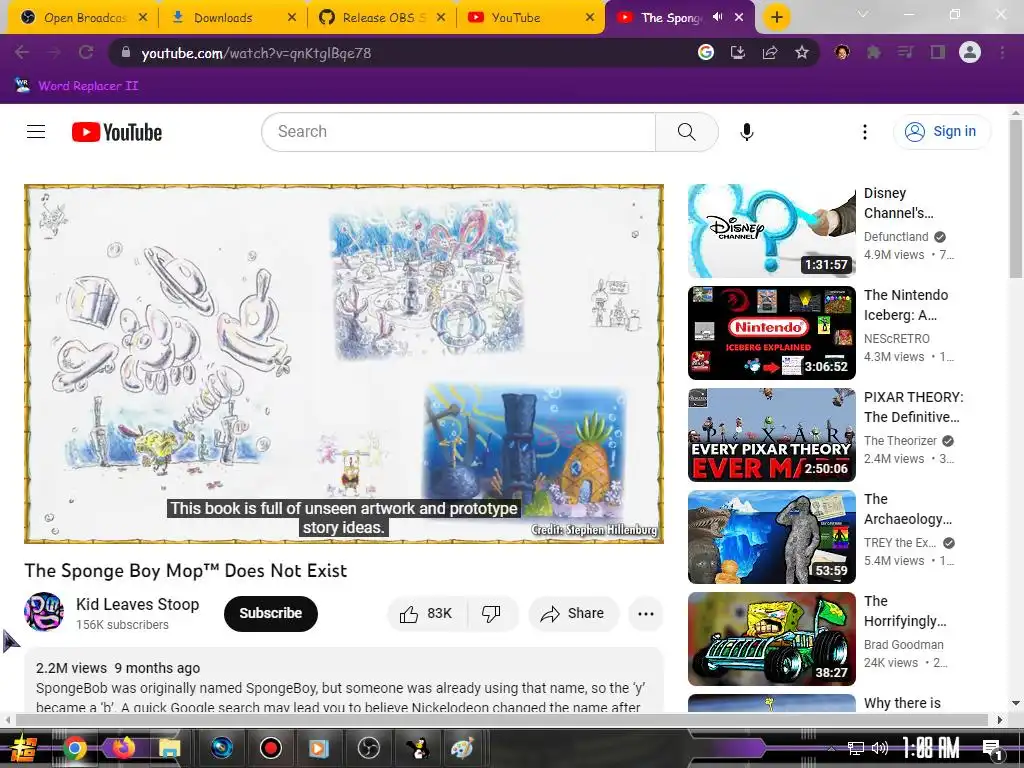Open Kid Leaves Stoop channel avatar
The height and width of the screenshot is (768, 1024).
point(44,612)
